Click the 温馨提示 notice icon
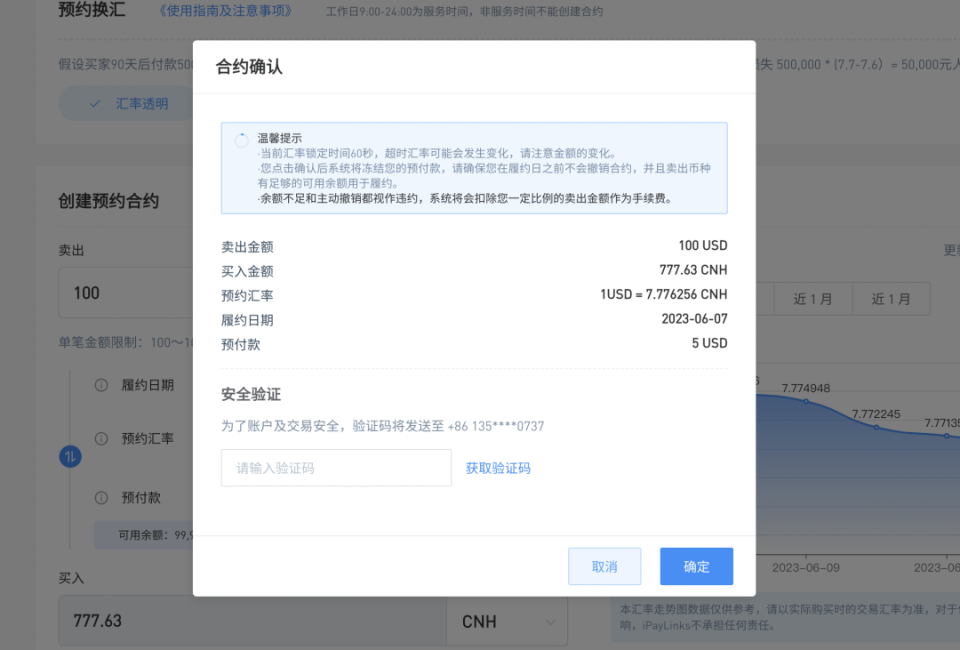This screenshot has height=650, width=960. click(241, 140)
